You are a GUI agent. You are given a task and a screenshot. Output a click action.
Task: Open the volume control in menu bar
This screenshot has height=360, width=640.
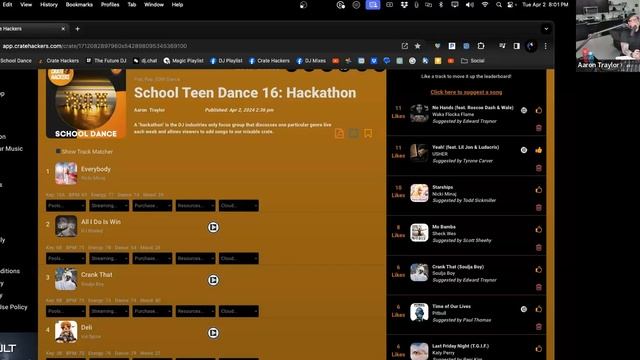pos(470,5)
